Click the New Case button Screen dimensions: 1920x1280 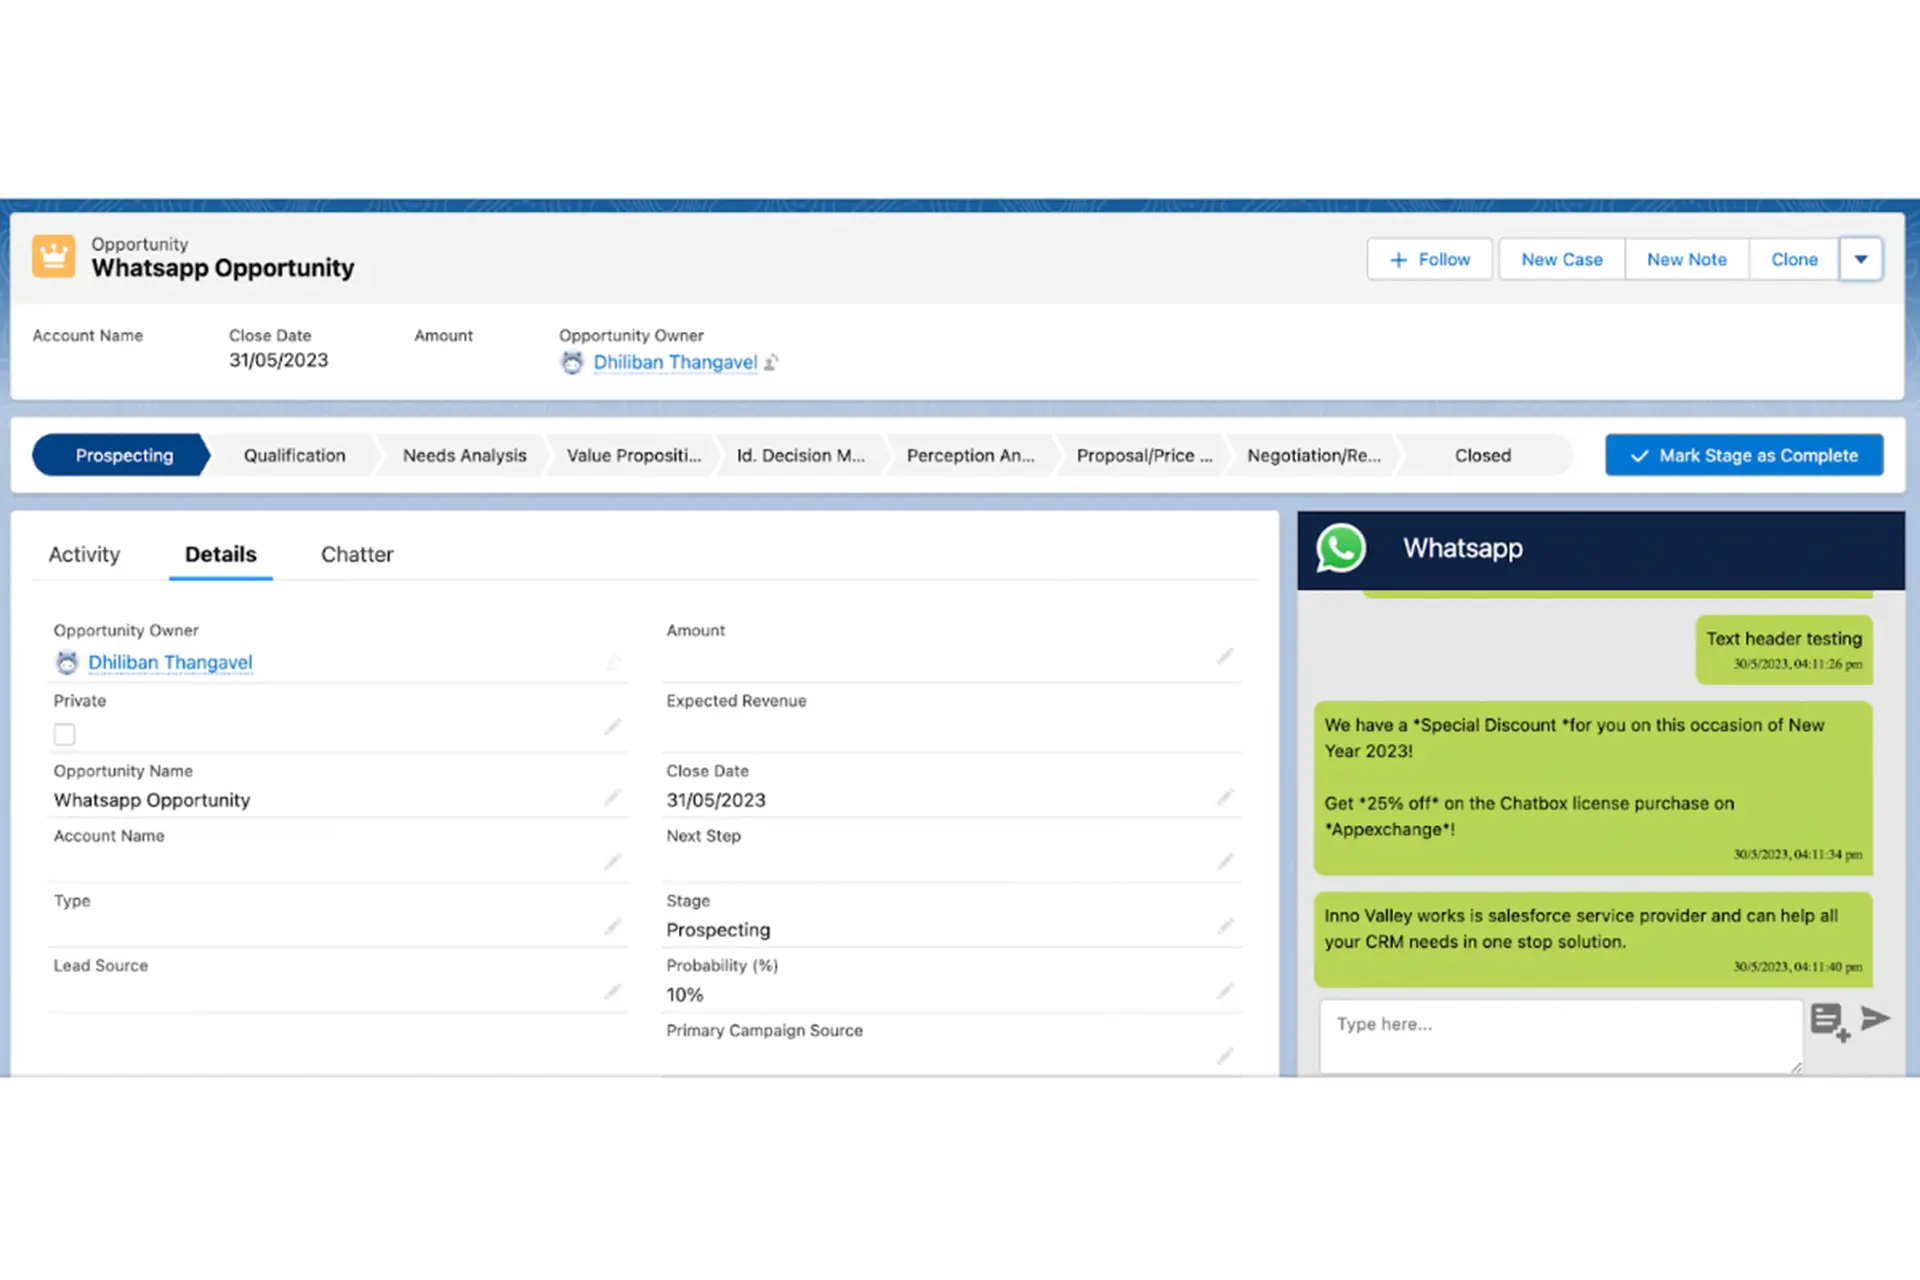pyautogui.click(x=1562, y=259)
